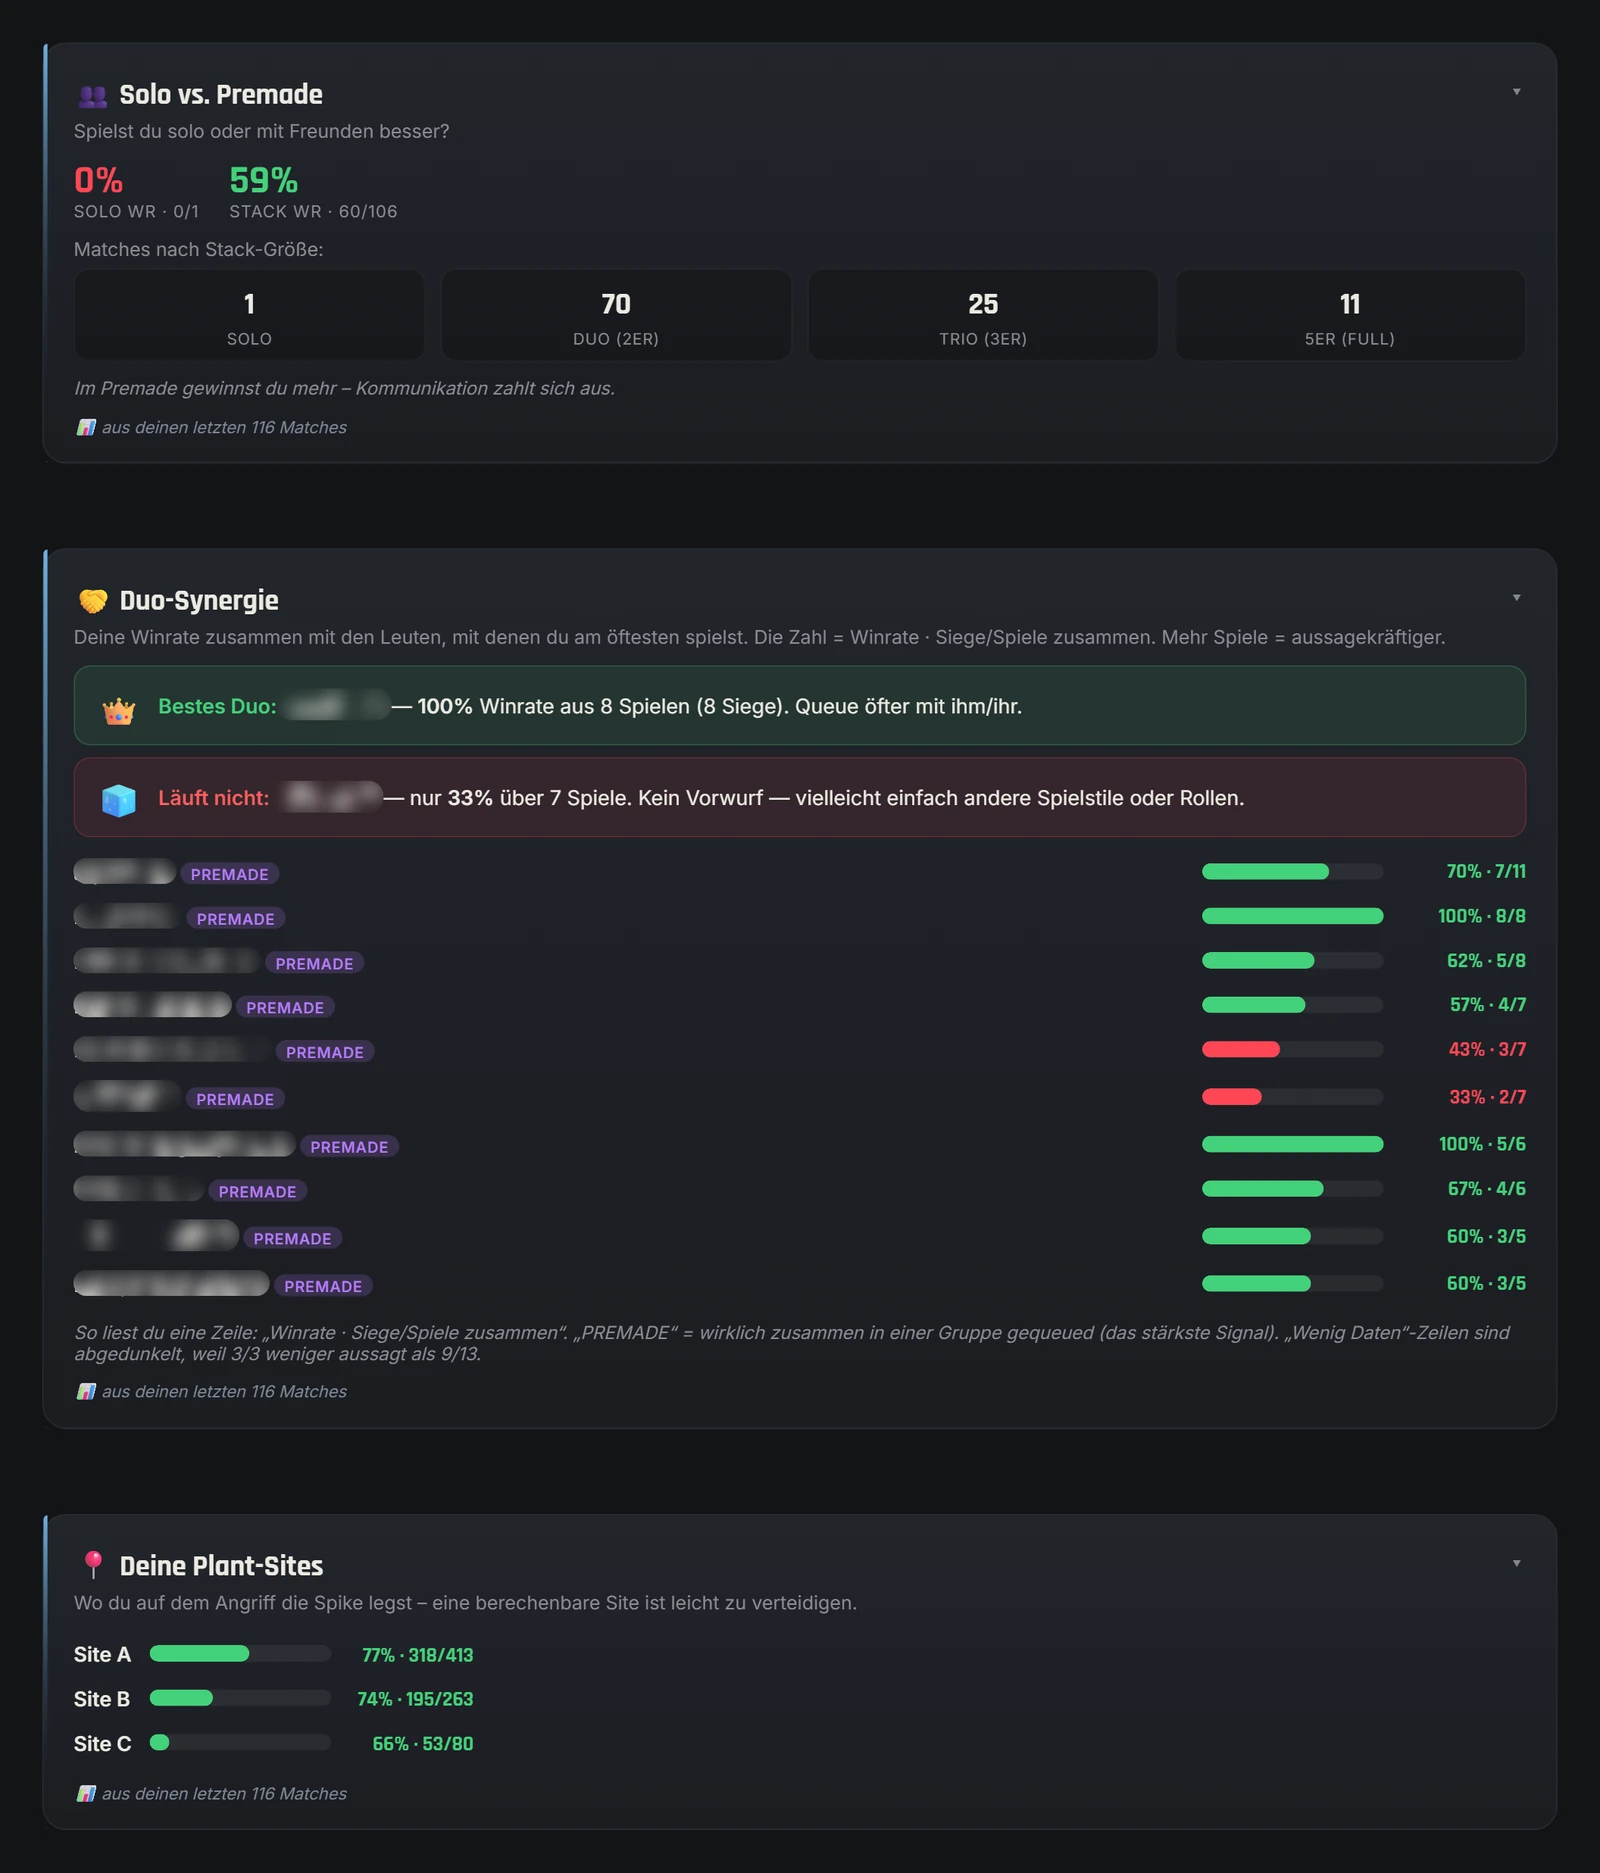
Task: Click the full green bar for 100% · 8/8
Action: click(x=1292, y=916)
